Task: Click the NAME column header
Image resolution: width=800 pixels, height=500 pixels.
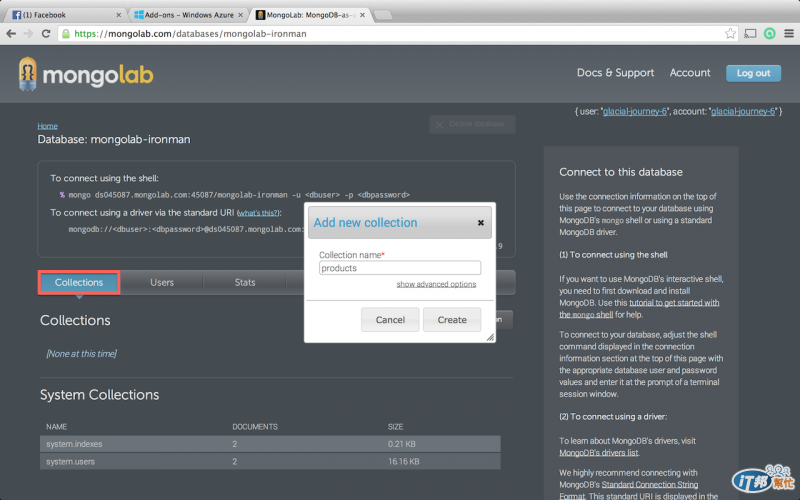Action: pyautogui.click(x=57, y=427)
